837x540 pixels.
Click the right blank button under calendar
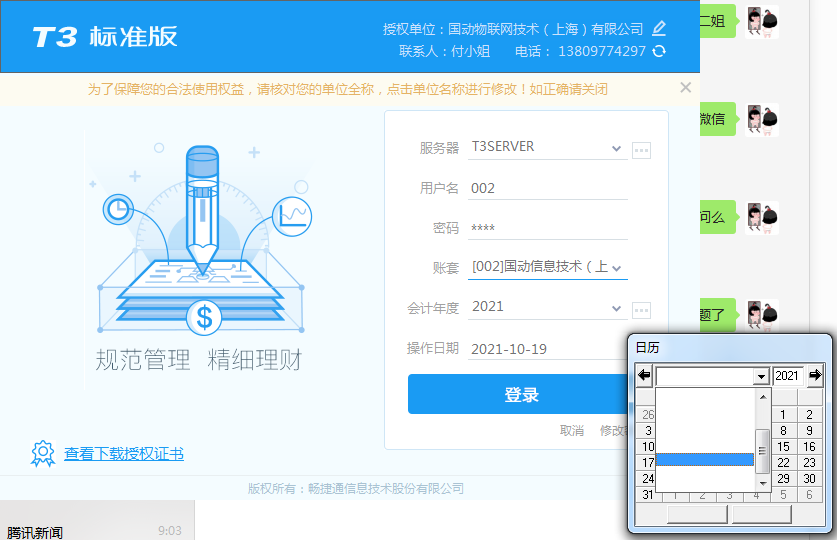pos(762,514)
